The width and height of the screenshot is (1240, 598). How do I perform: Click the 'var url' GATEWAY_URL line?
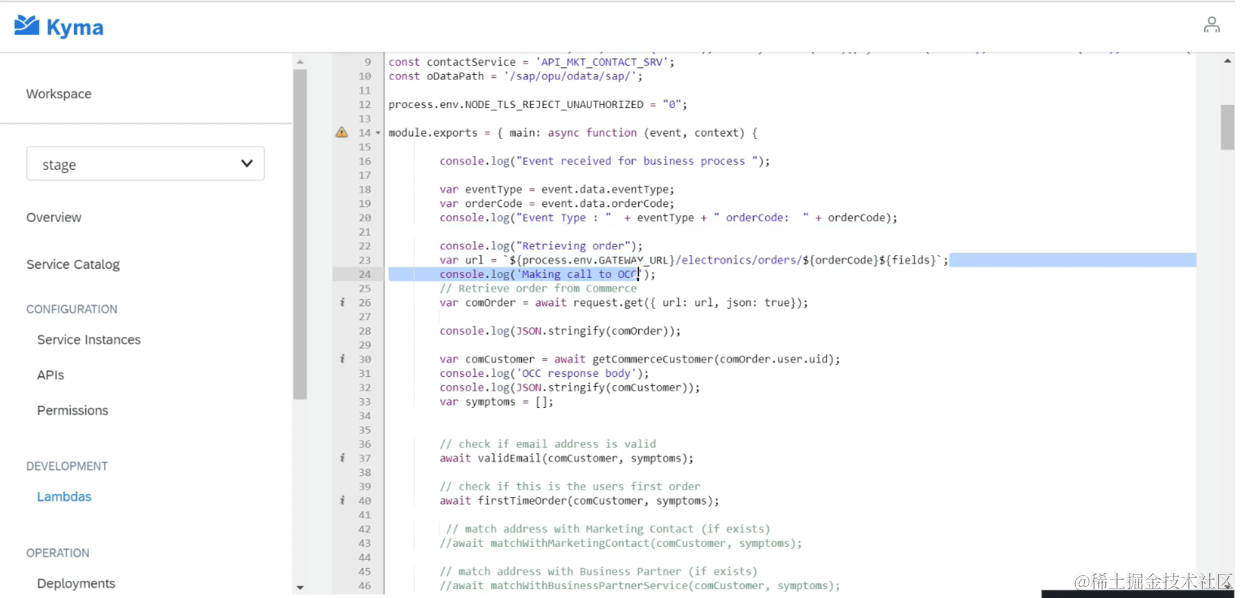pyautogui.click(x=693, y=260)
